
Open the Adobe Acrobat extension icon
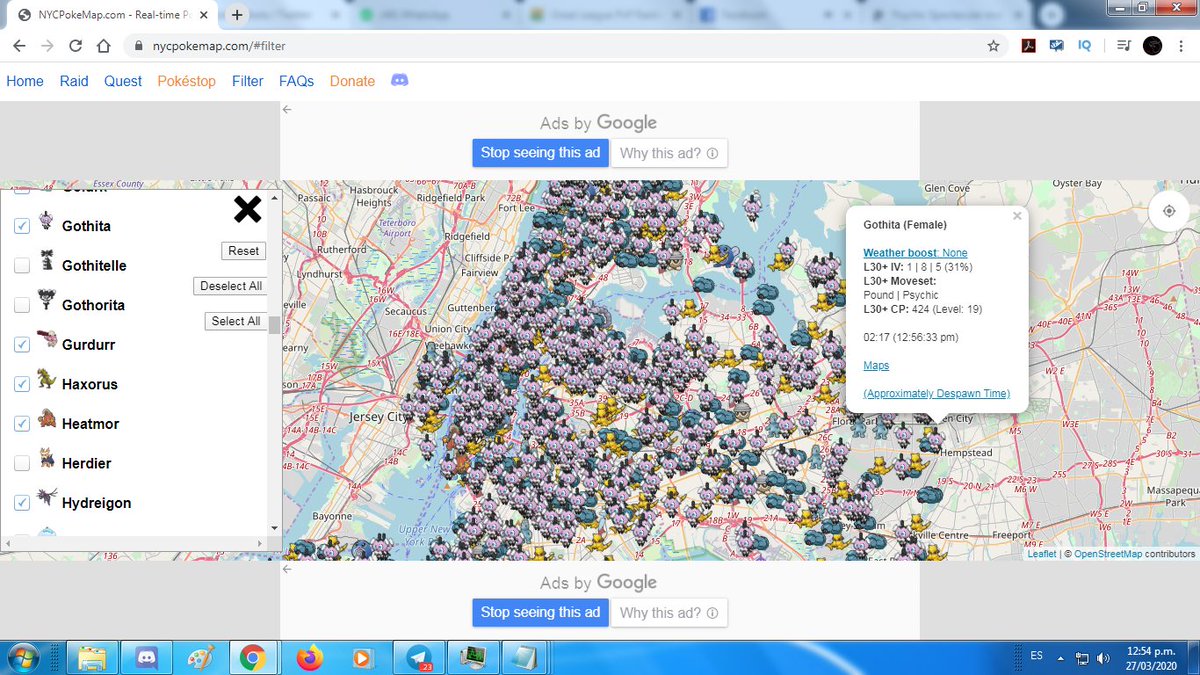point(1028,45)
